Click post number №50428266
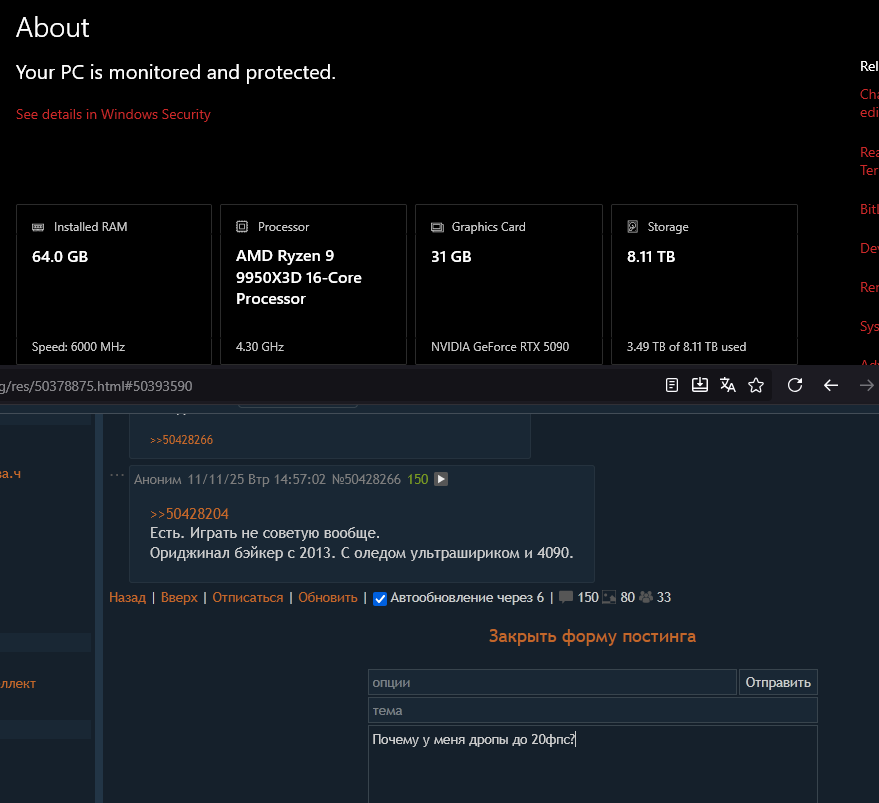879x803 pixels. tap(366, 479)
